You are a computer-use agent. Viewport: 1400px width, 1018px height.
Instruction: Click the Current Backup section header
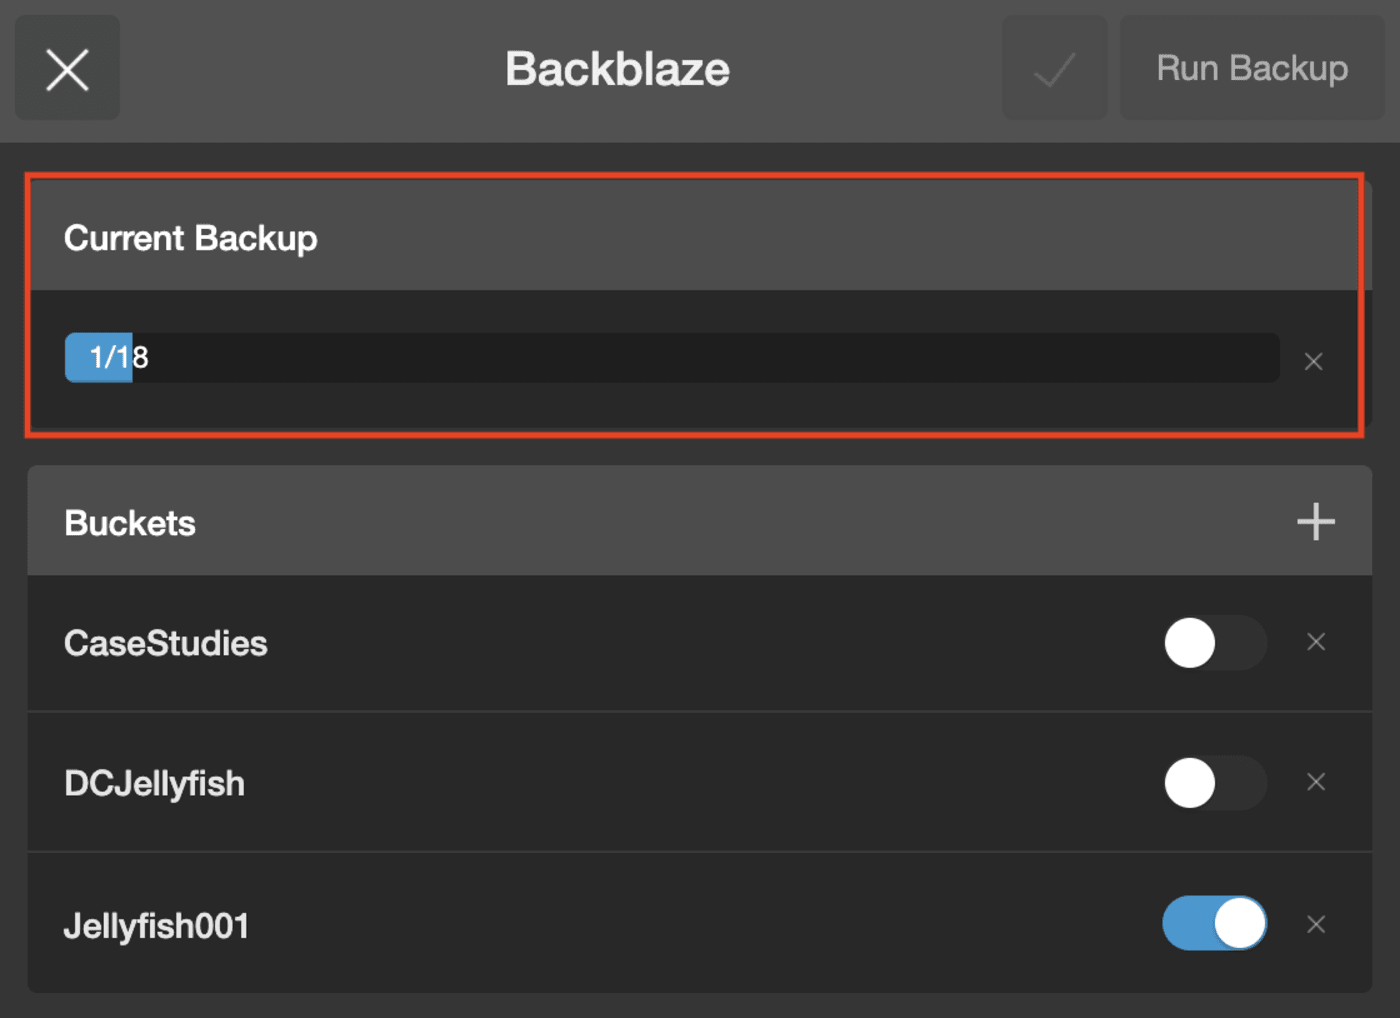coord(190,237)
